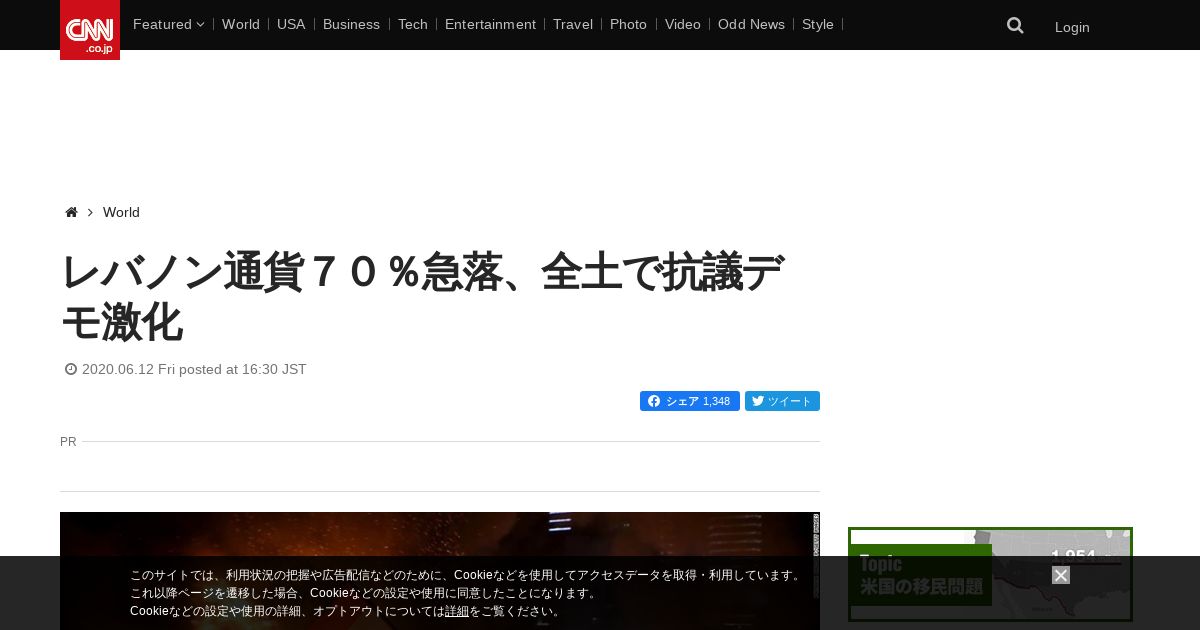Click the Login link

pos(1072,27)
